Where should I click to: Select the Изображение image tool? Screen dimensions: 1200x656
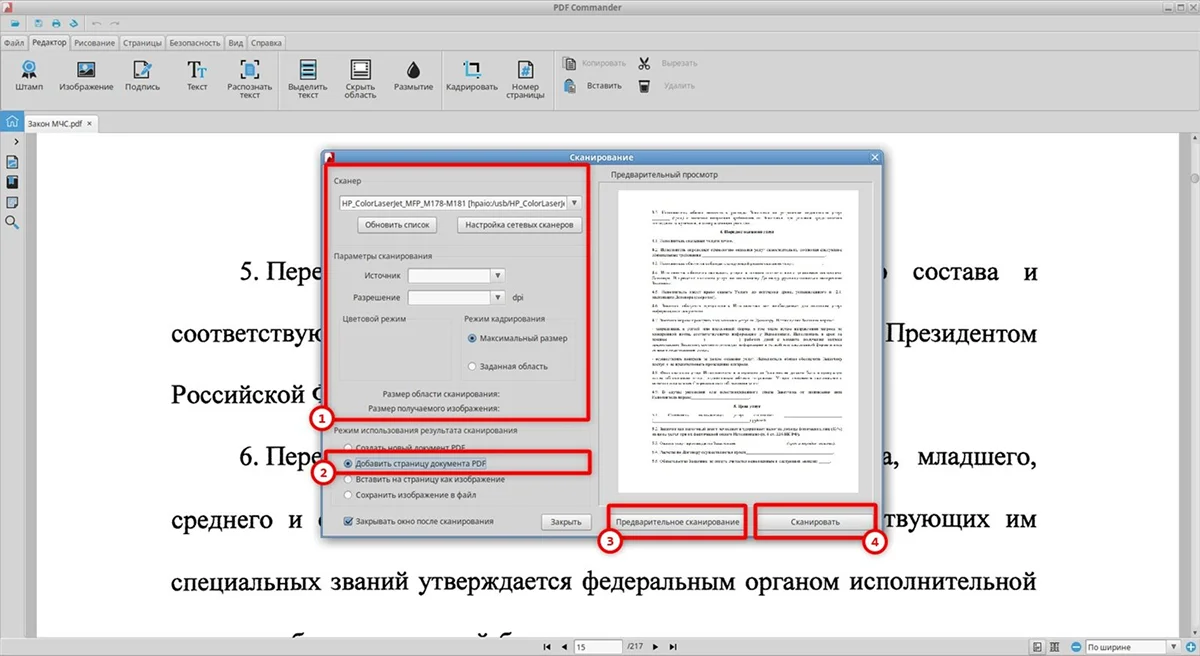86,72
